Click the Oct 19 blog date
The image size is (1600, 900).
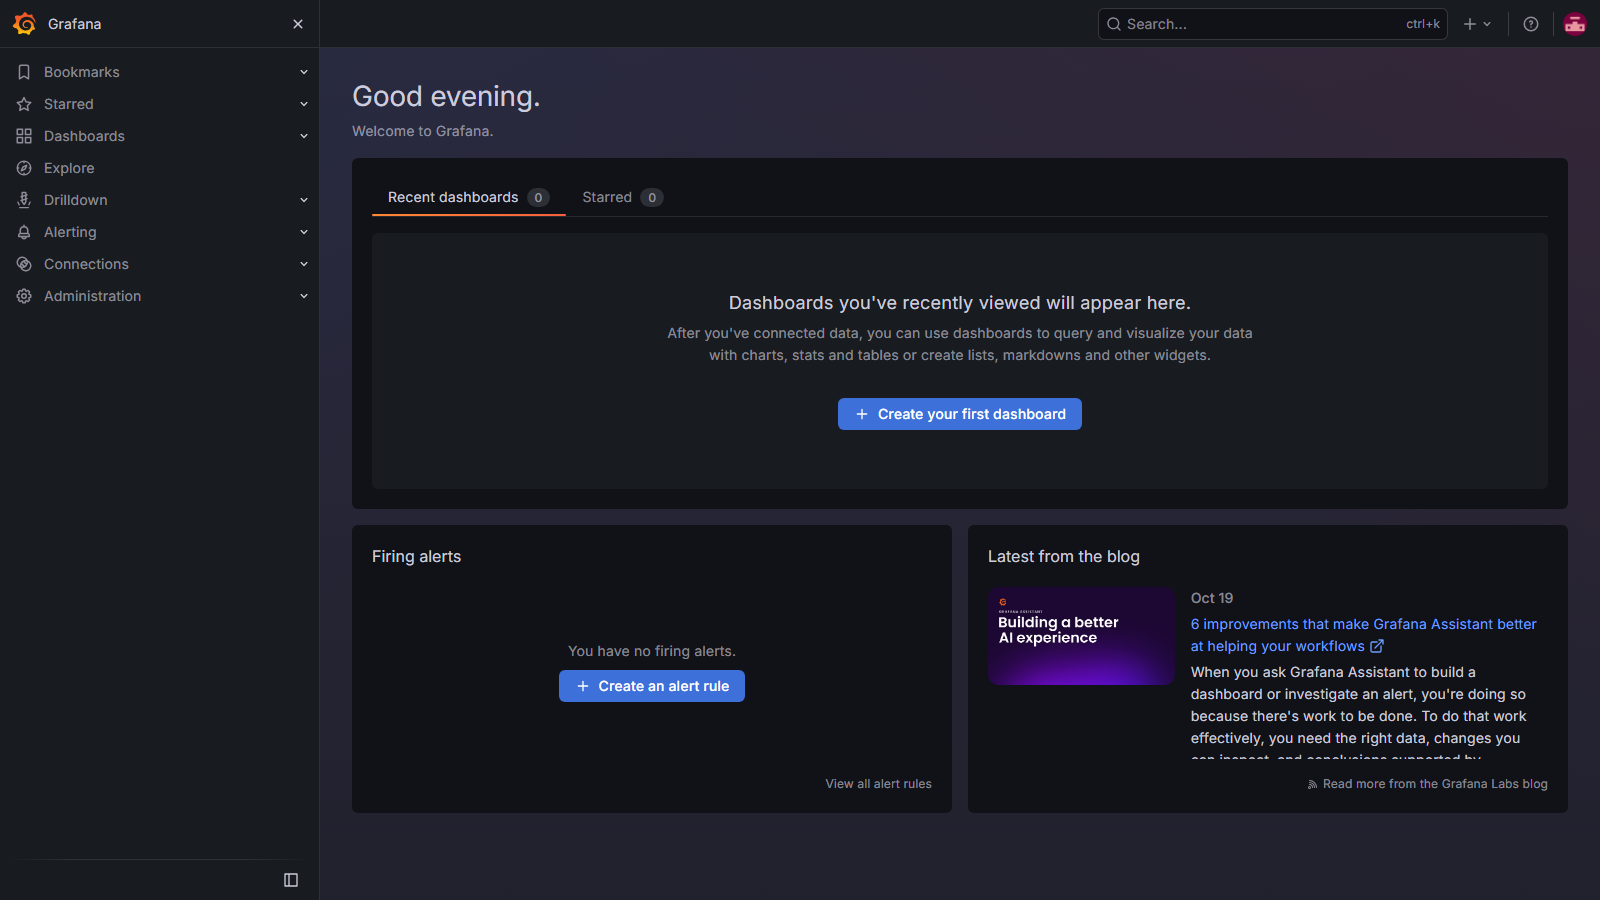(1212, 598)
